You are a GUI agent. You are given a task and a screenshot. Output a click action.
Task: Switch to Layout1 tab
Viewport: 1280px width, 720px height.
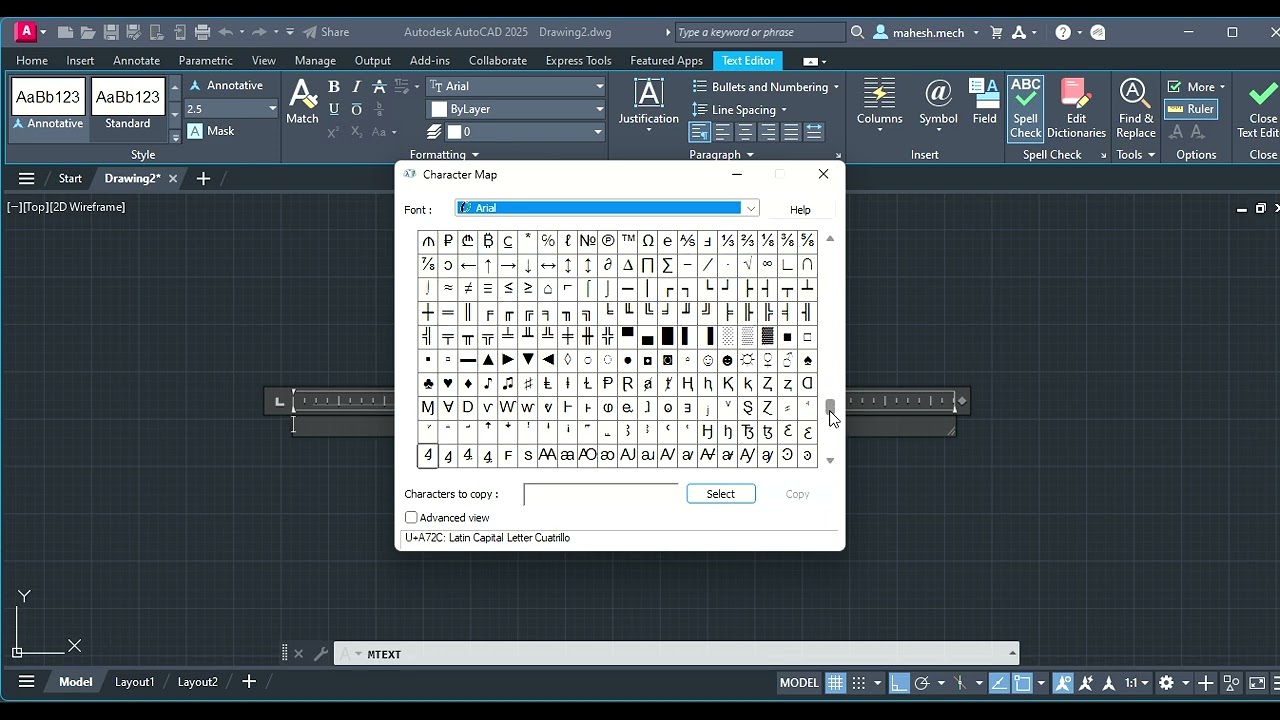tap(134, 682)
